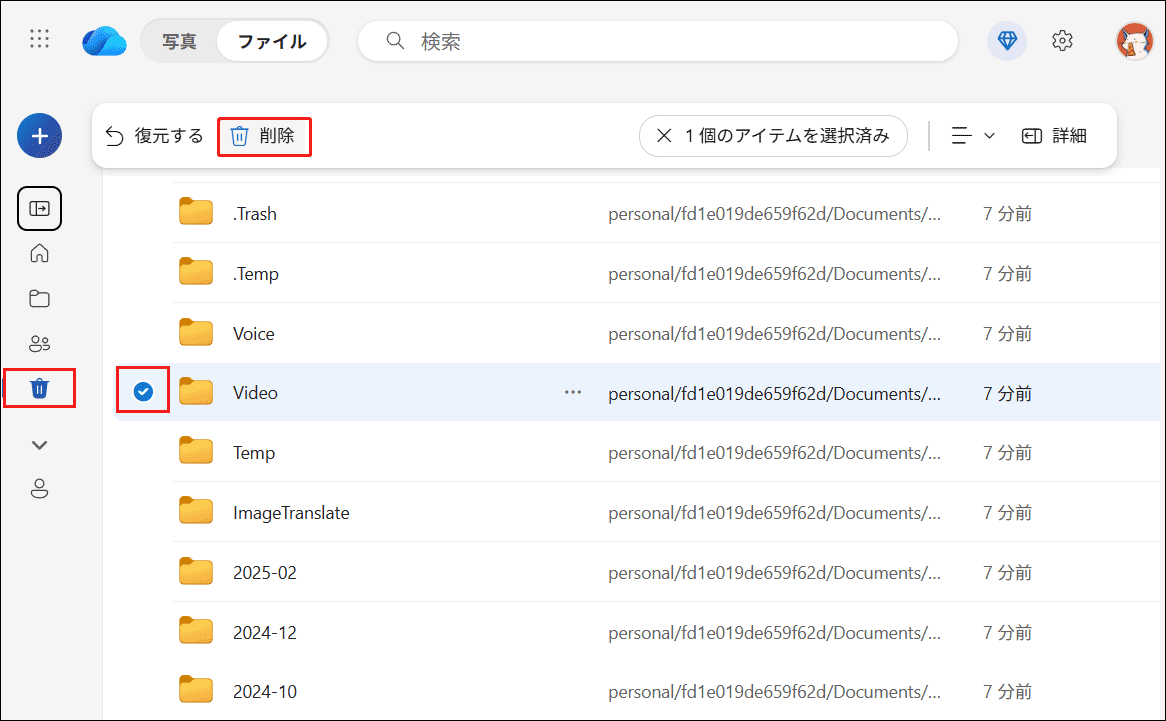Open Settings via the gear icon
Screen dimensions: 1166x721
tap(1062, 40)
